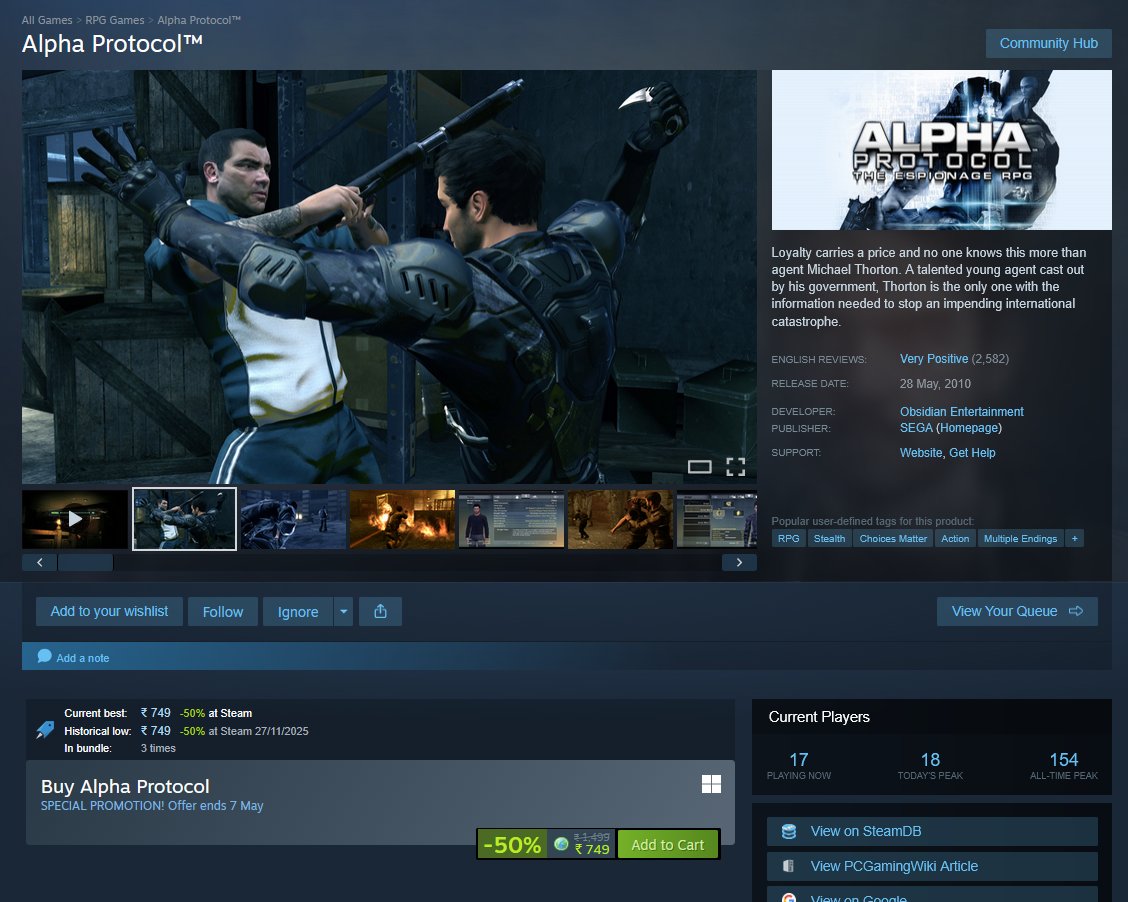Open the Multiple Endings tag
The image size is (1128, 902).
pos(1020,538)
